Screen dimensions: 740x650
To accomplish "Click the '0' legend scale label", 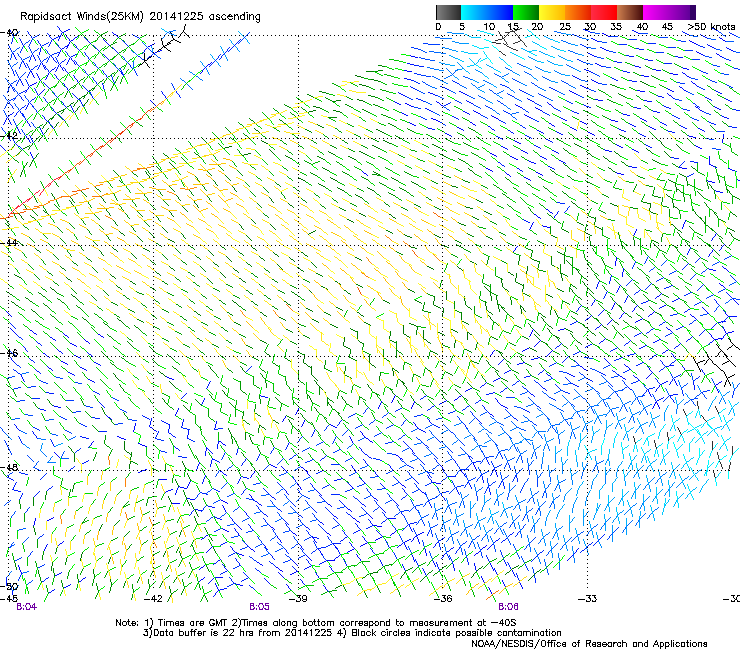I will pyautogui.click(x=438, y=27).
